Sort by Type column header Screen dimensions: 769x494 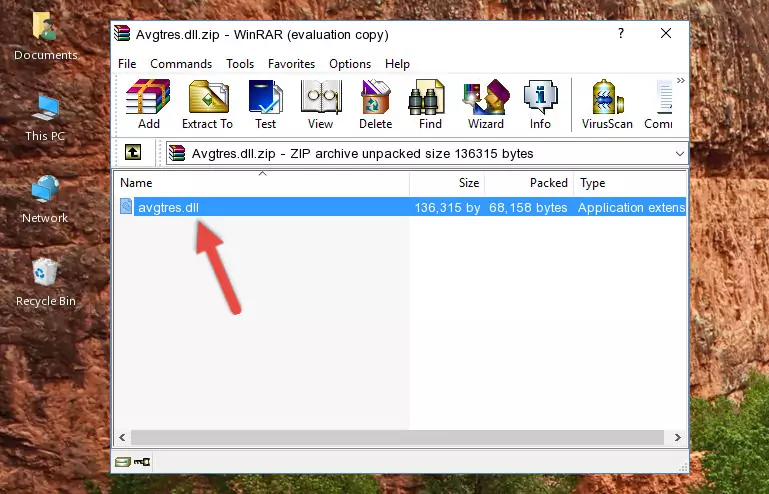pyautogui.click(x=630, y=183)
